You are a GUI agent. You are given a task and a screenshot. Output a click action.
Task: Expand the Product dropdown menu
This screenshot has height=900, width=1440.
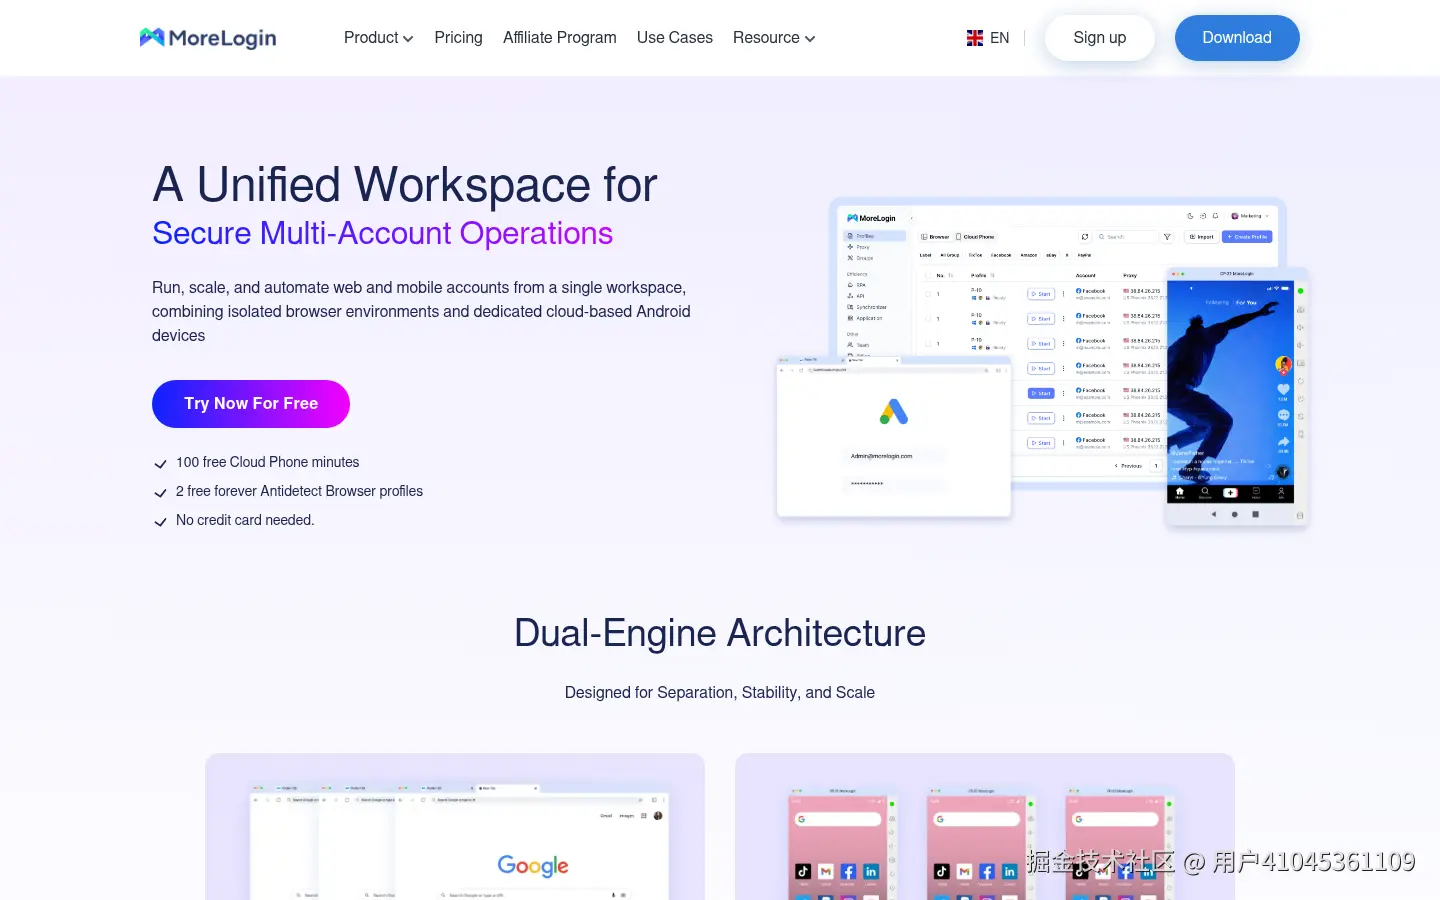pyautogui.click(x=378, y=38)
